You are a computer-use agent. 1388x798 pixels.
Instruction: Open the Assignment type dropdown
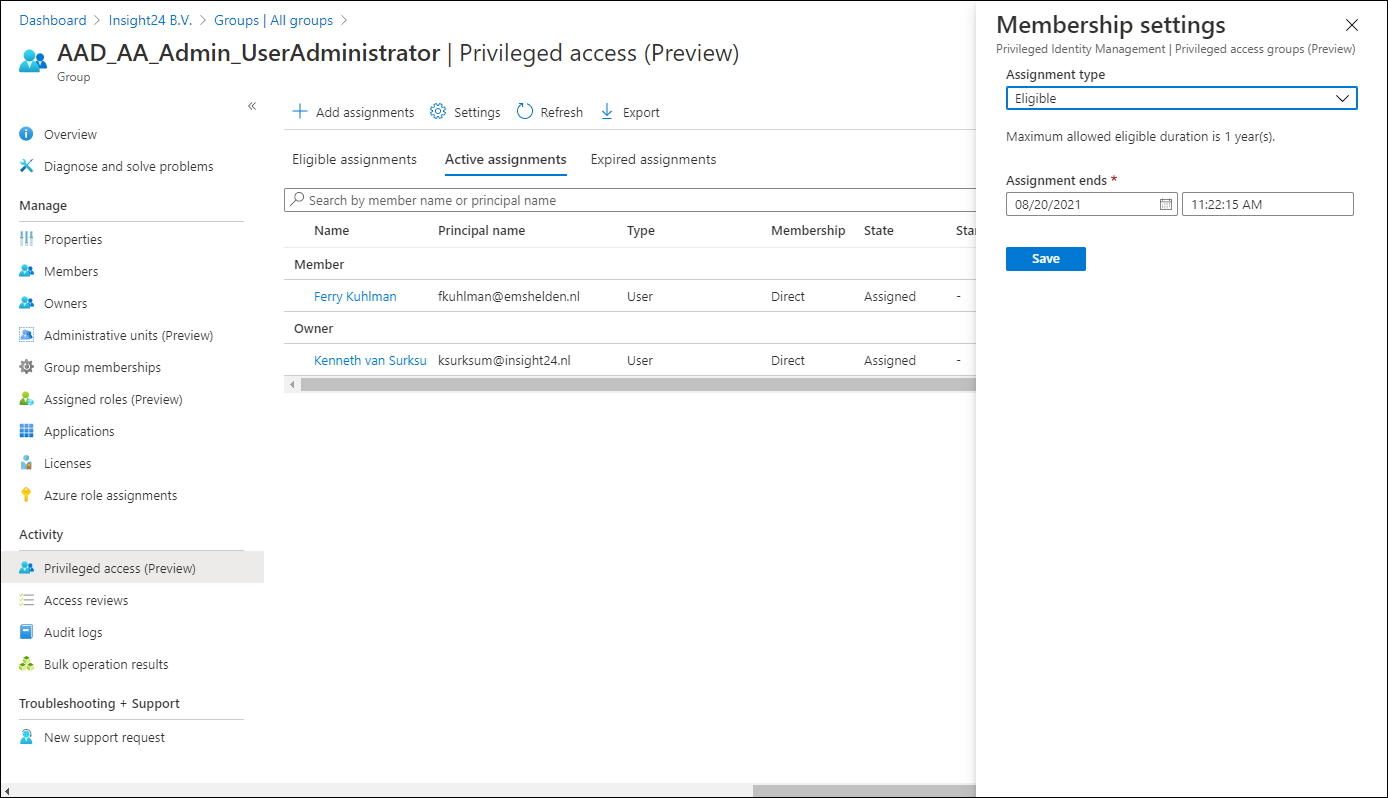tap(1181, 98)
